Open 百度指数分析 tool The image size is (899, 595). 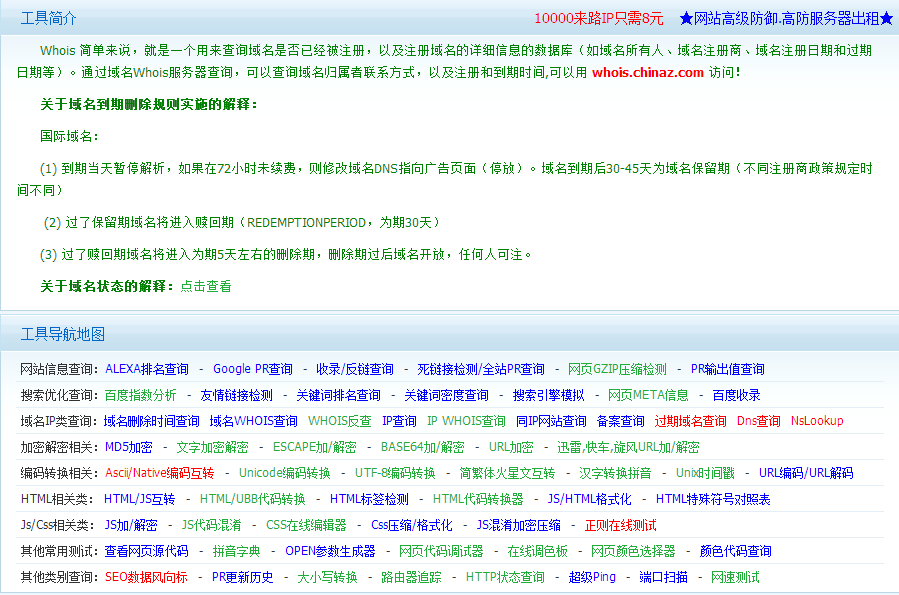tap(140, 395)
